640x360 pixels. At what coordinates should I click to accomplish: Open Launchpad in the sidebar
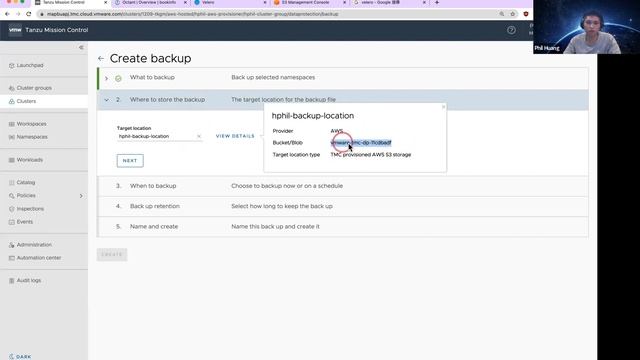click(30, 65)
